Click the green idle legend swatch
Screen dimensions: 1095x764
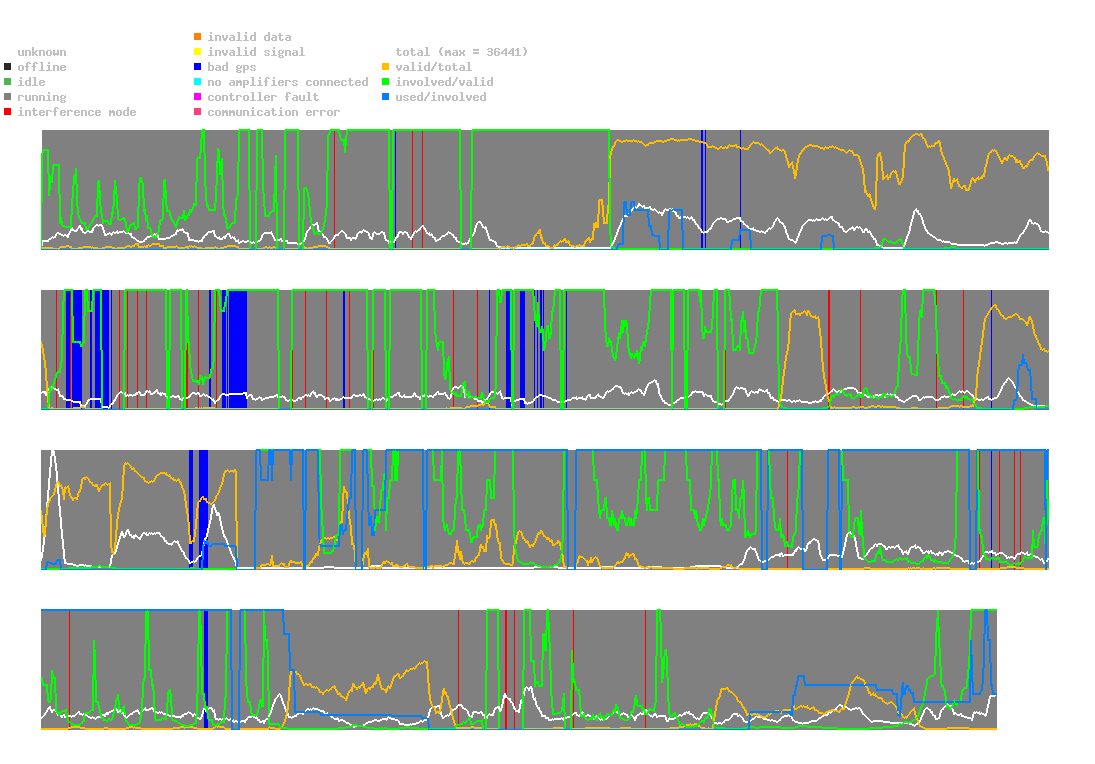tap(8, 82)
